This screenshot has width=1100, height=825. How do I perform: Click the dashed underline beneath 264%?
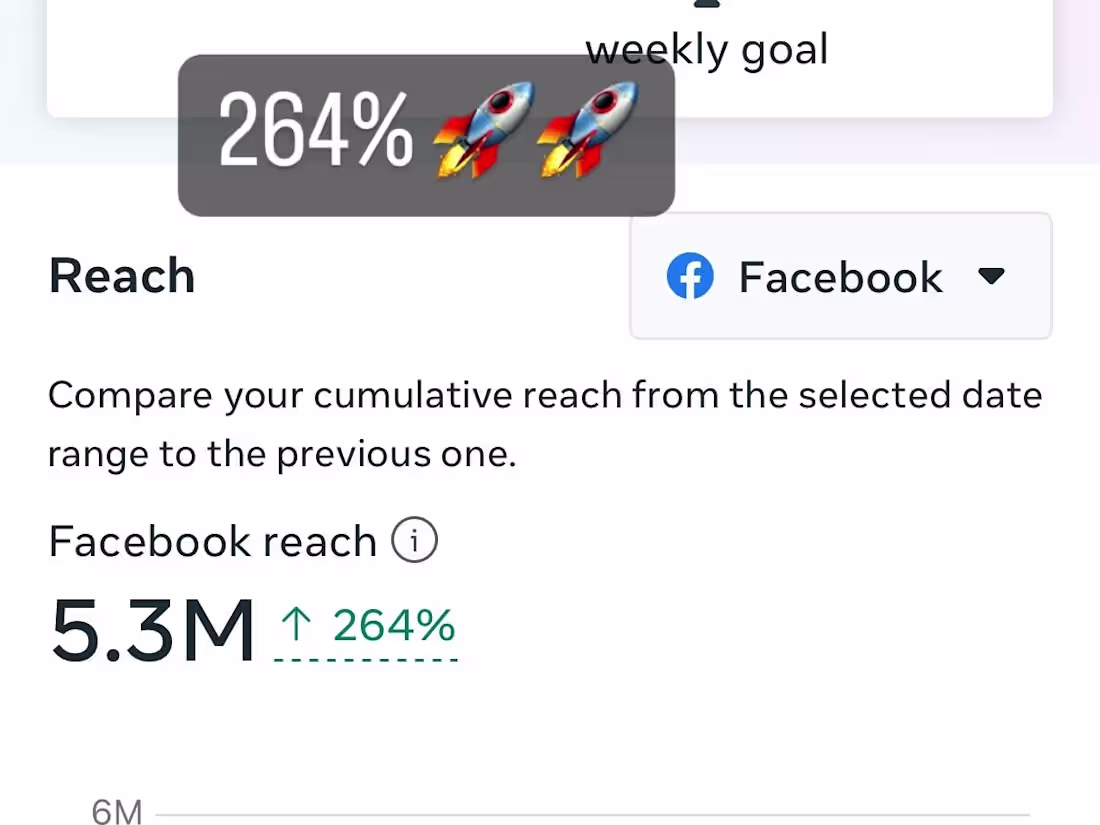point(365,660)
